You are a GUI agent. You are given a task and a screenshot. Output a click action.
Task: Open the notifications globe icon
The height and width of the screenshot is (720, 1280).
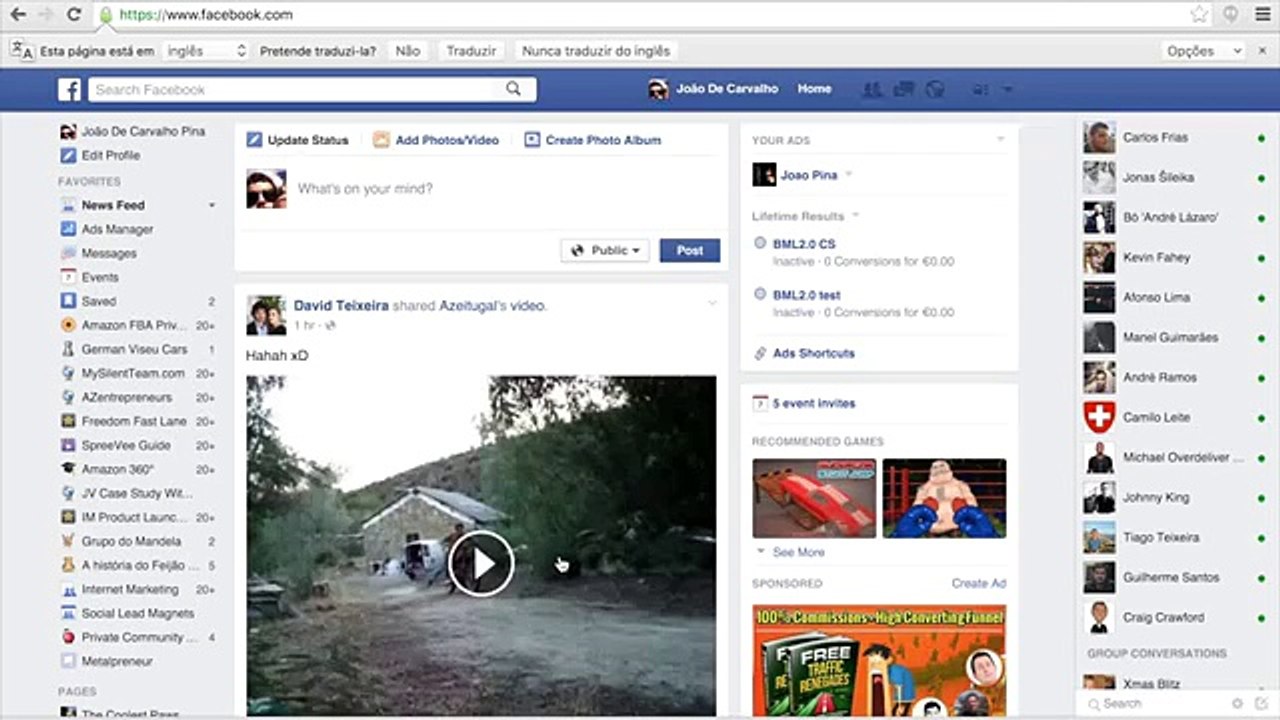[x=935, y=89]
